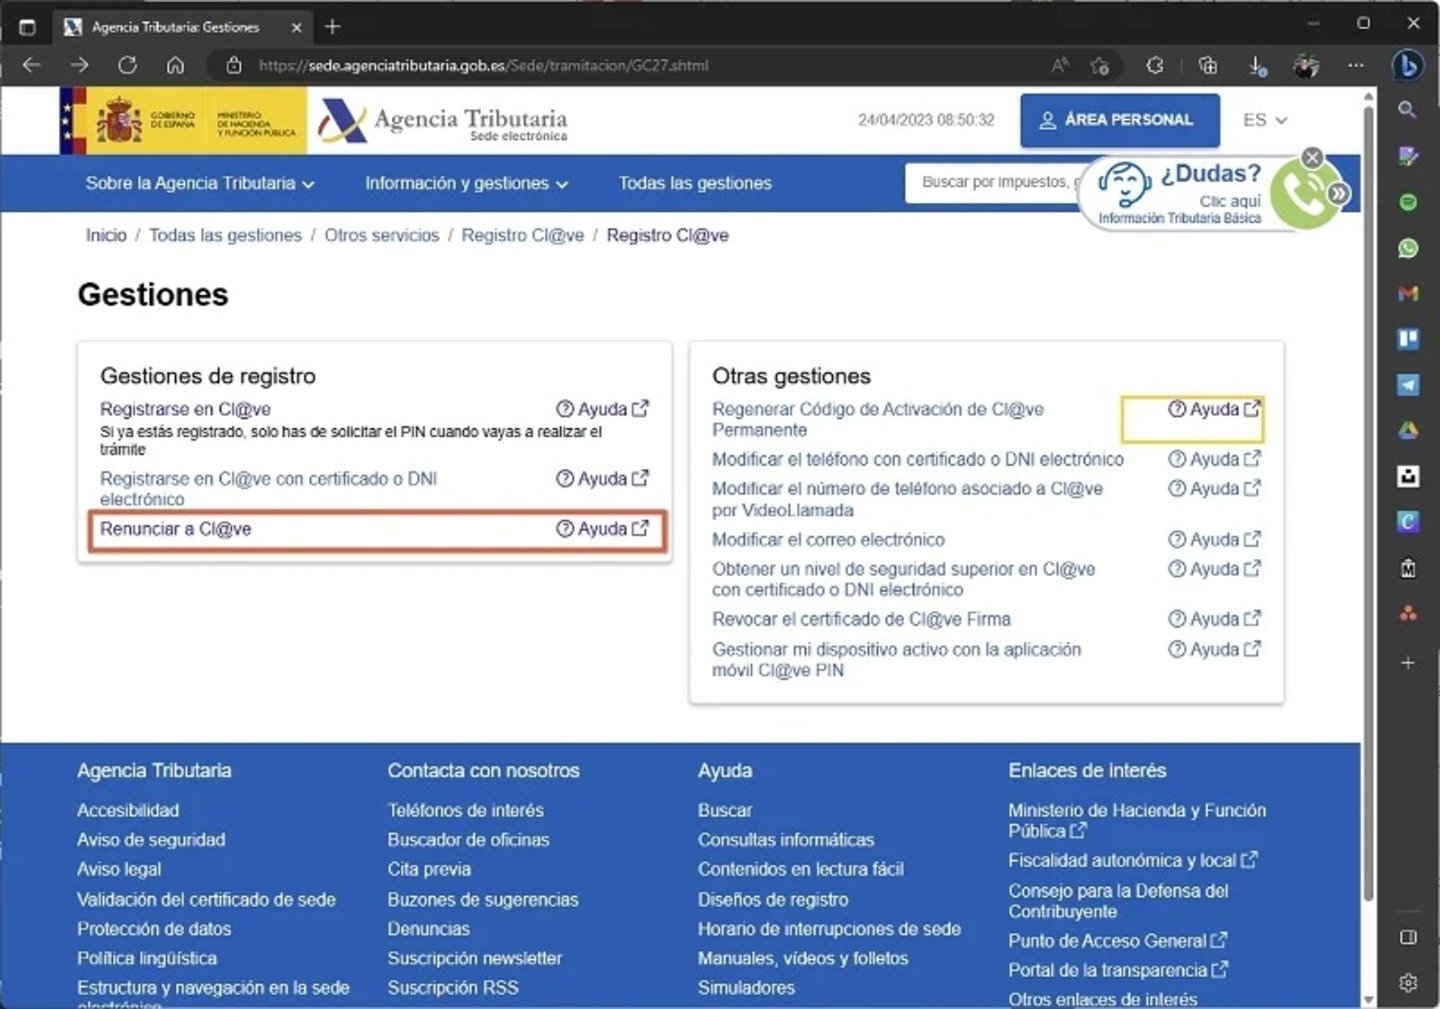Open Google Drive from the sidebar
This screenshot has height=1009, width=1440.
1408,430
